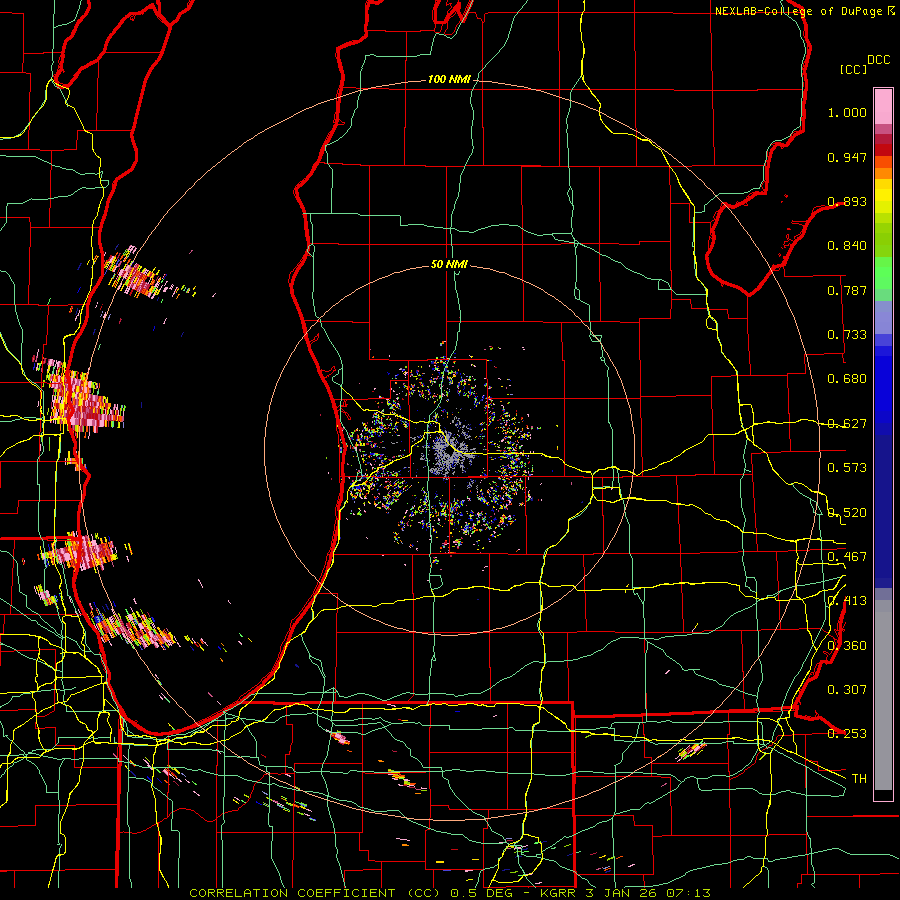
Task: Pick the pink segment of the color bar
Action: (883, 106)
